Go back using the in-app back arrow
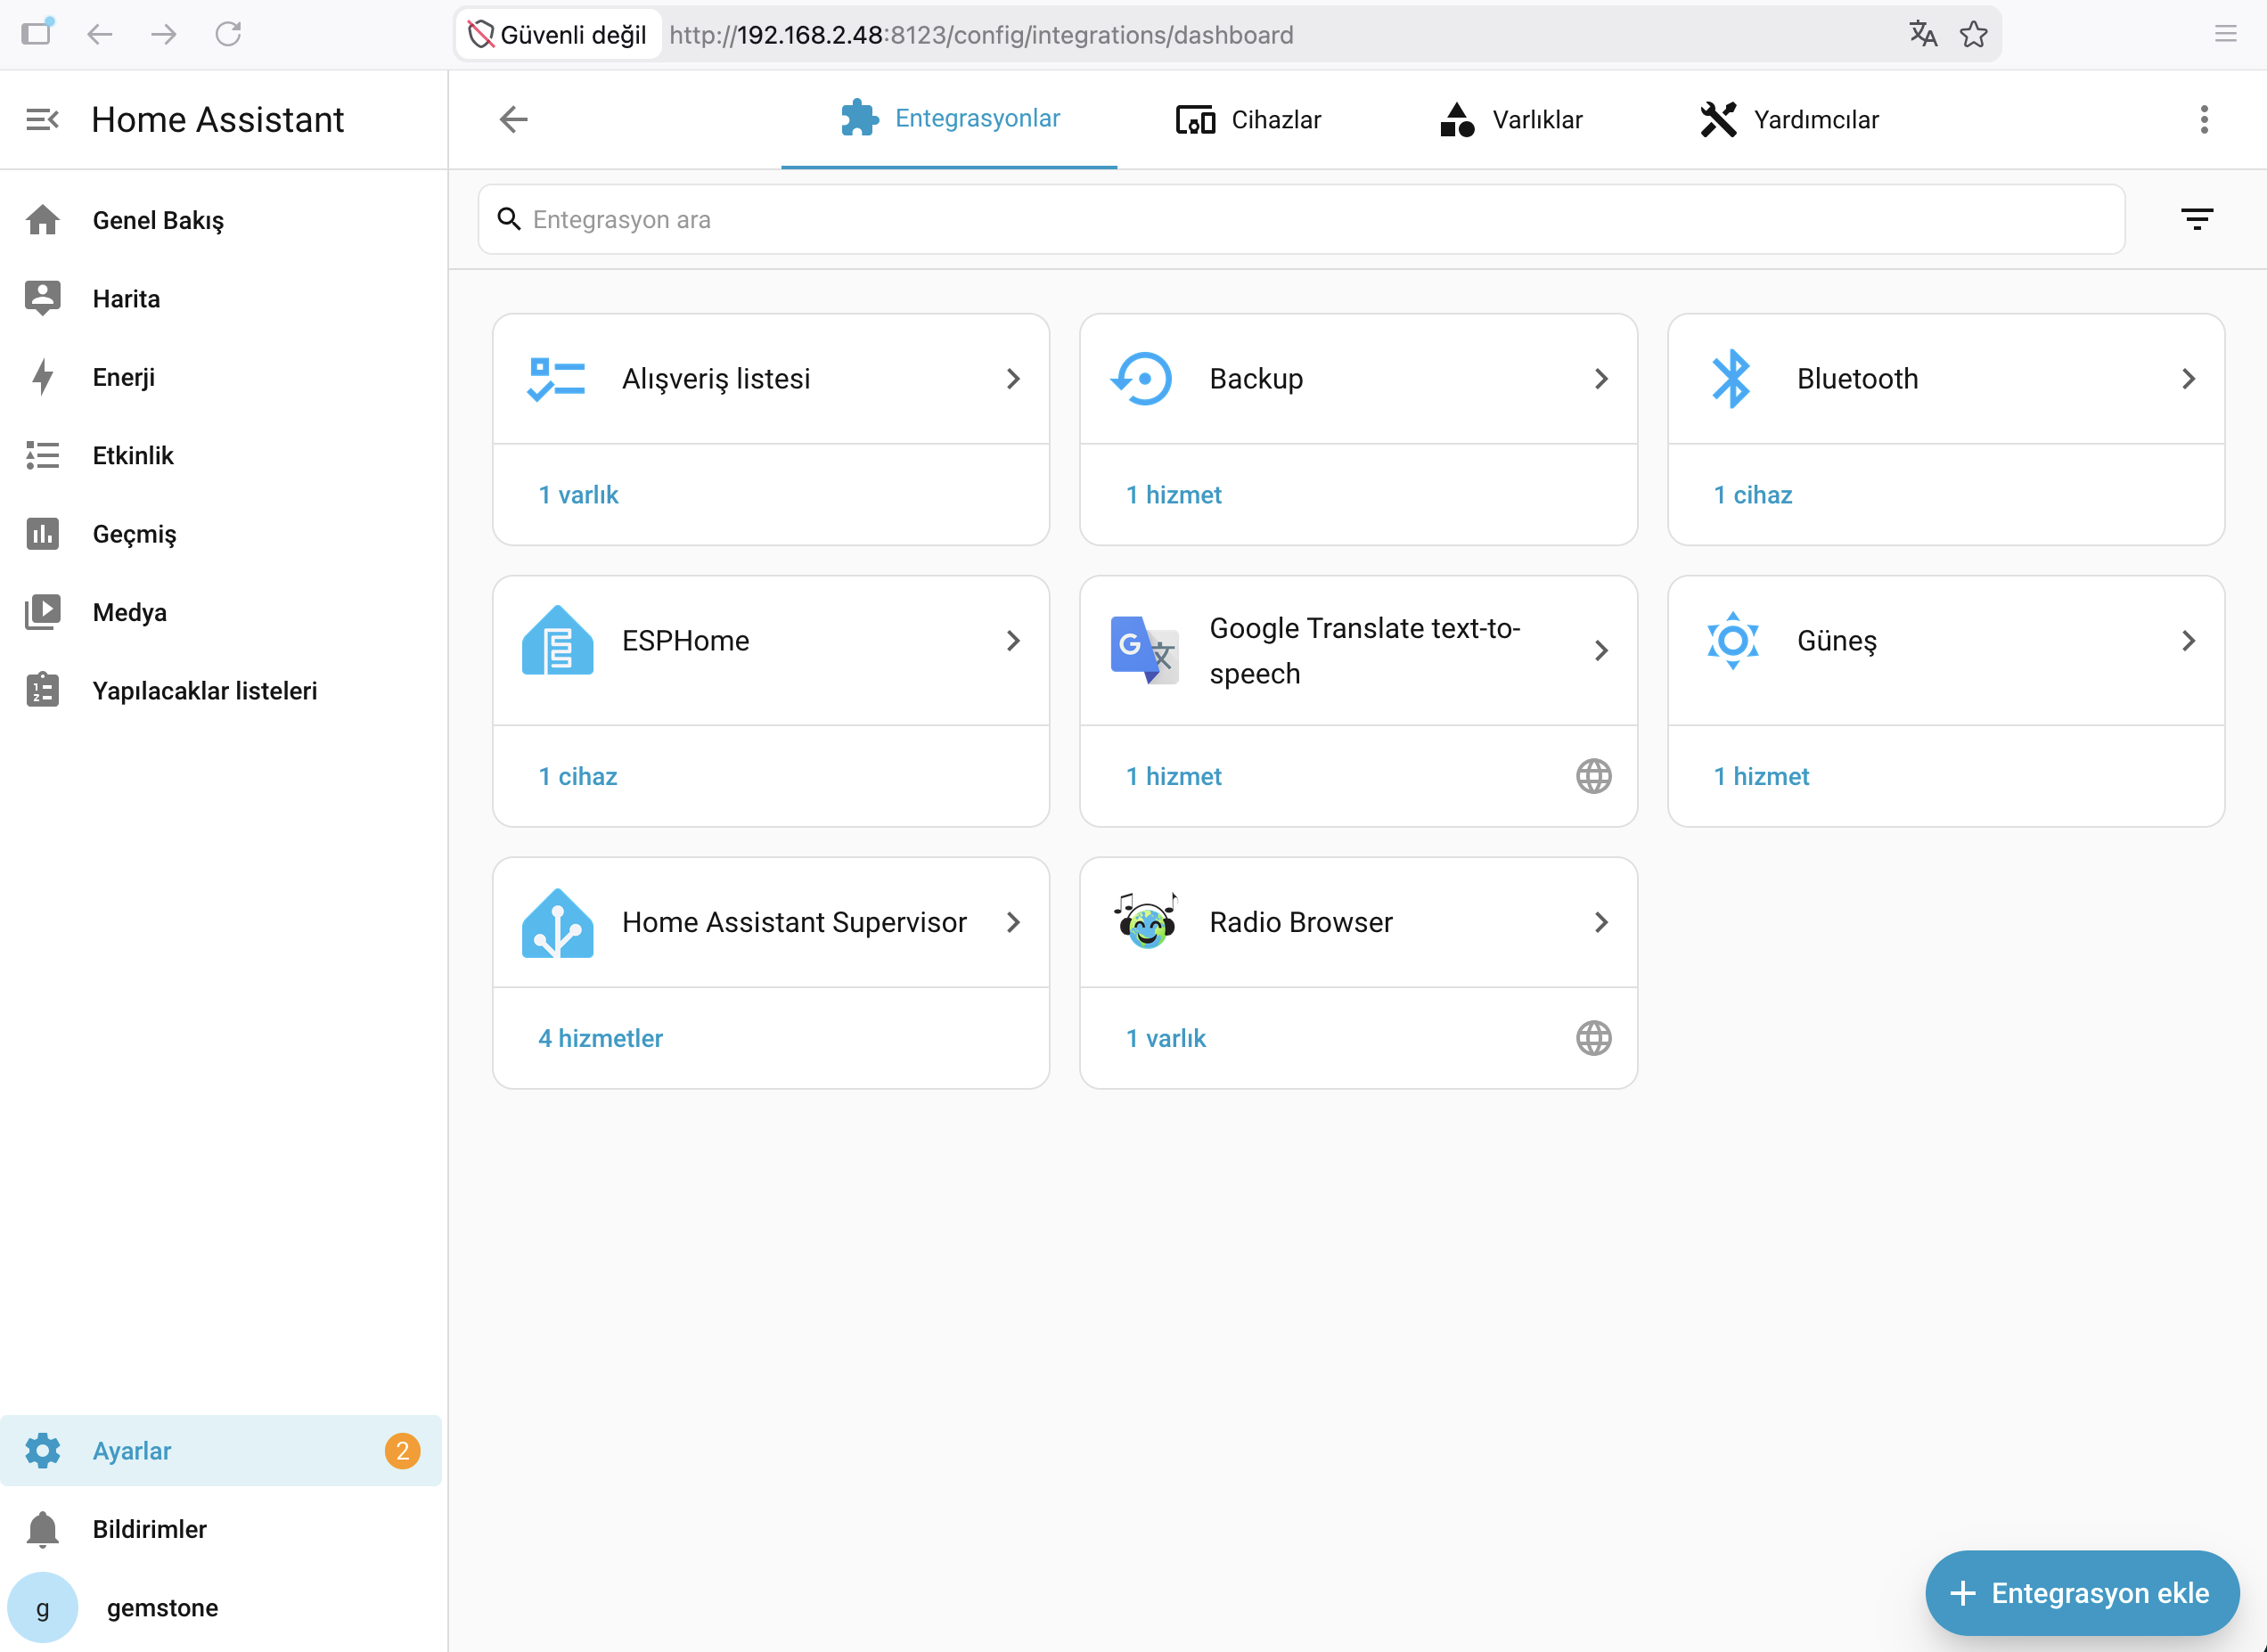Viewport: 2267px width, 1652px height. coord(513,119)
